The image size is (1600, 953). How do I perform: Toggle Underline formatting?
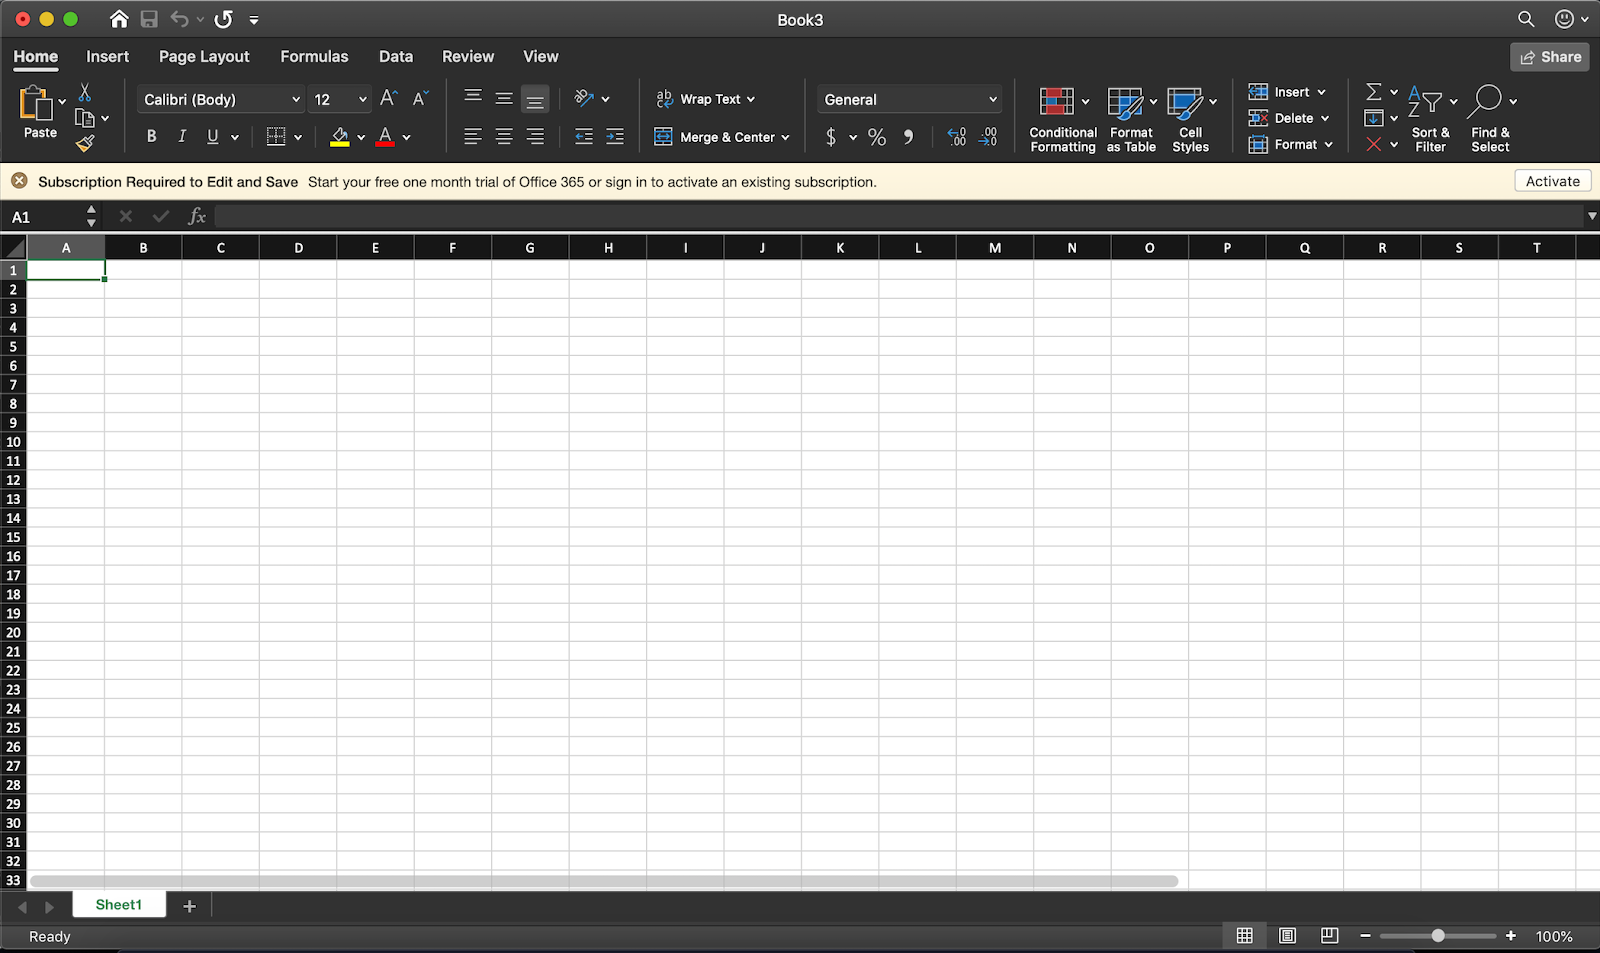tap(213, 137)
